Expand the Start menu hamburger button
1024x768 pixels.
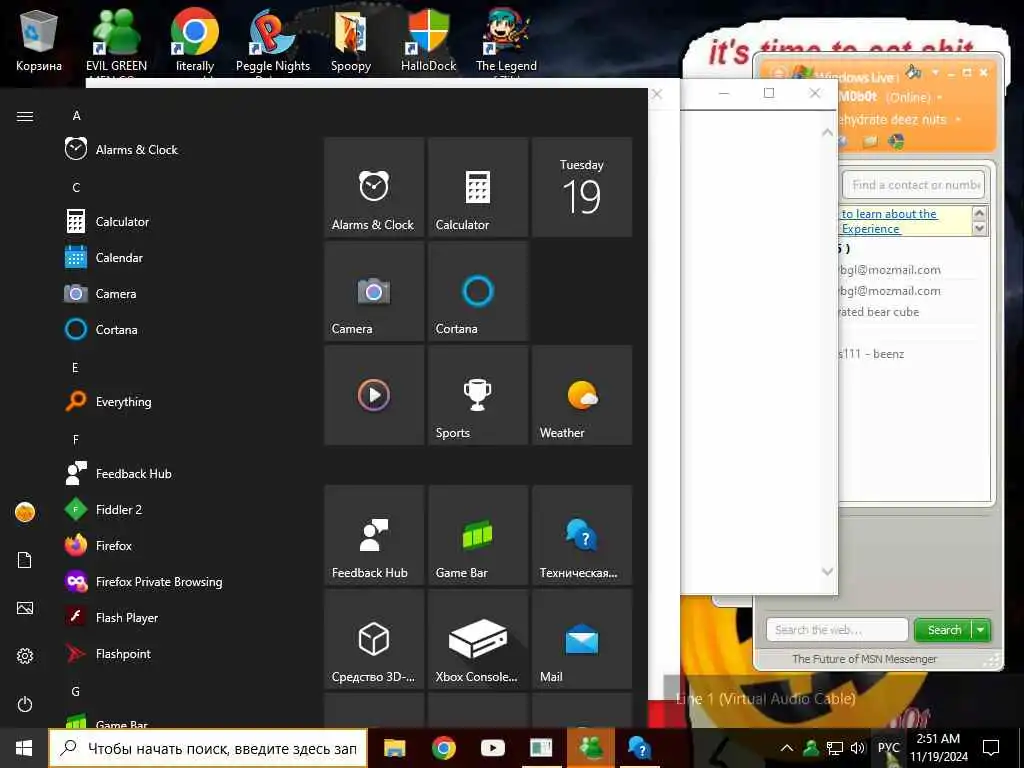(25, 116)
